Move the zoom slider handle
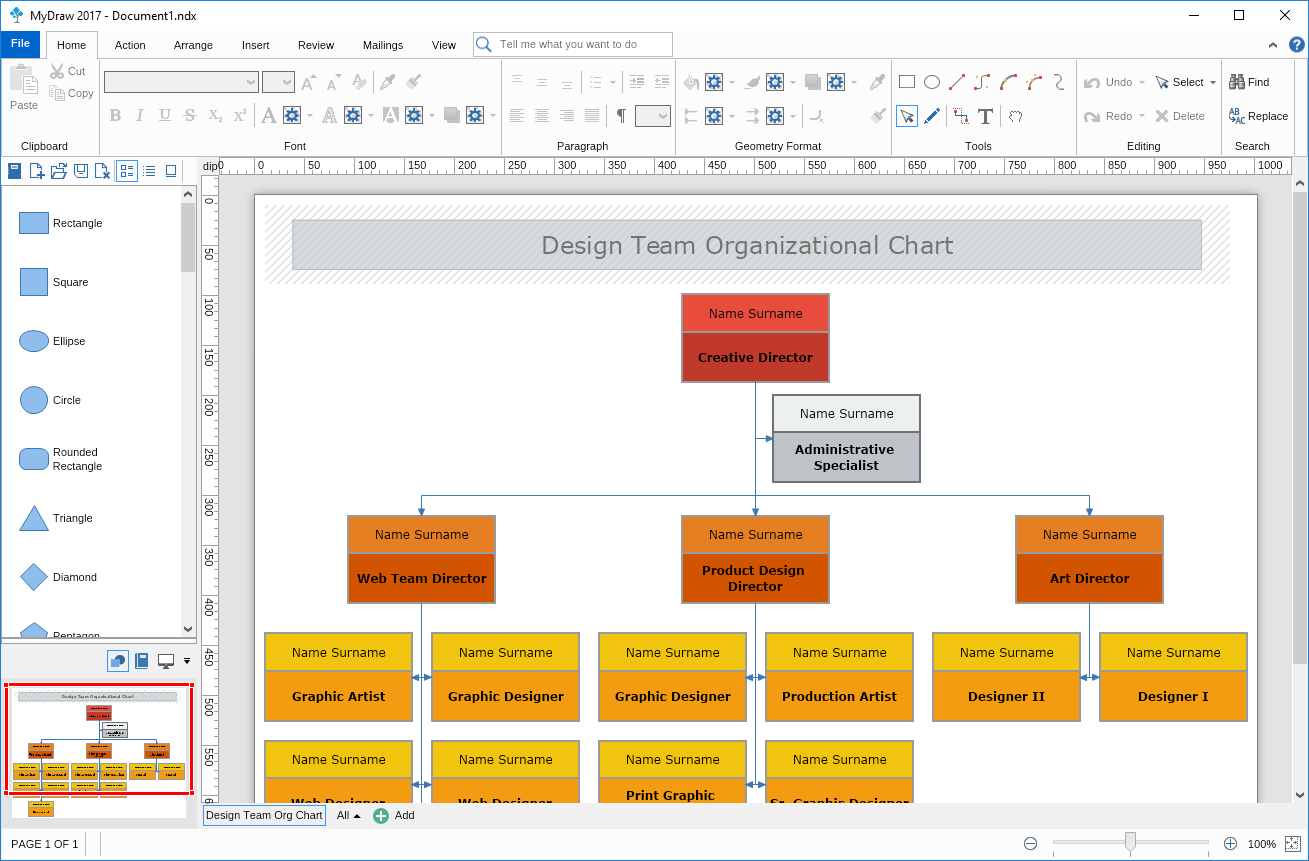This screenshot has height=861, width=1309. pyautogui.click(x=1130, y=843)
